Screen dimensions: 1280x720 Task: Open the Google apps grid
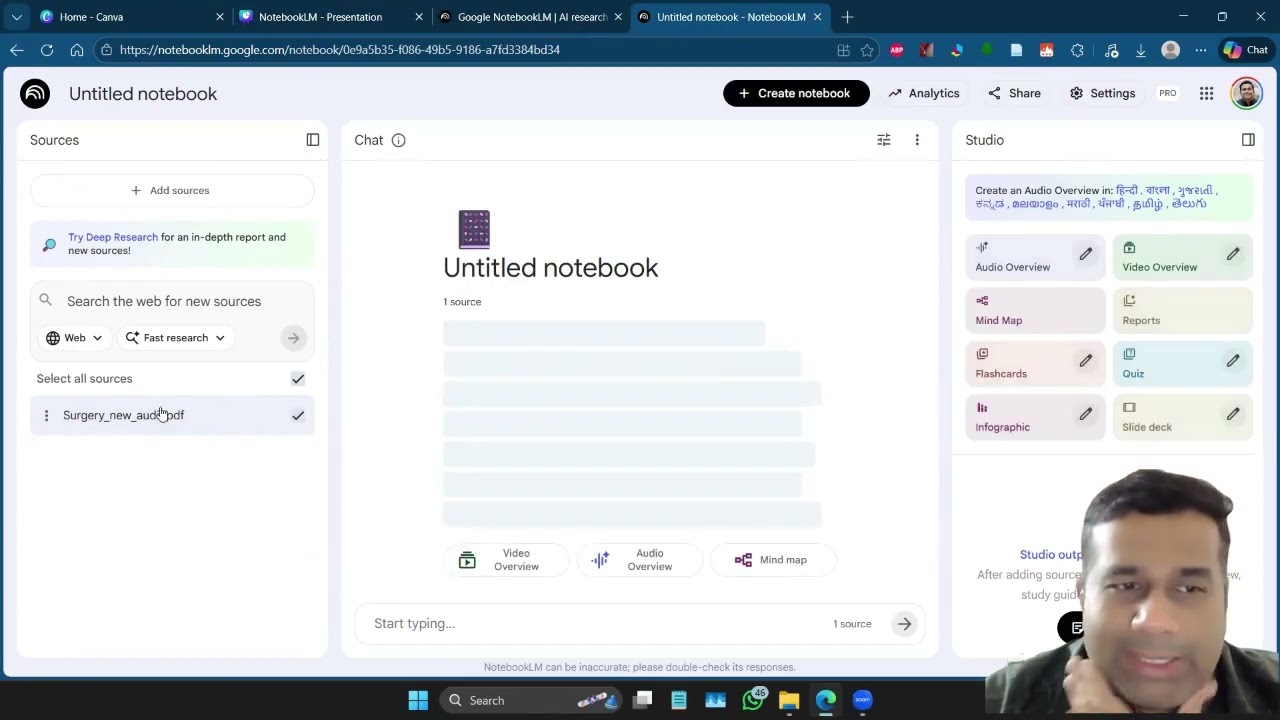(x=1207, y=93)
